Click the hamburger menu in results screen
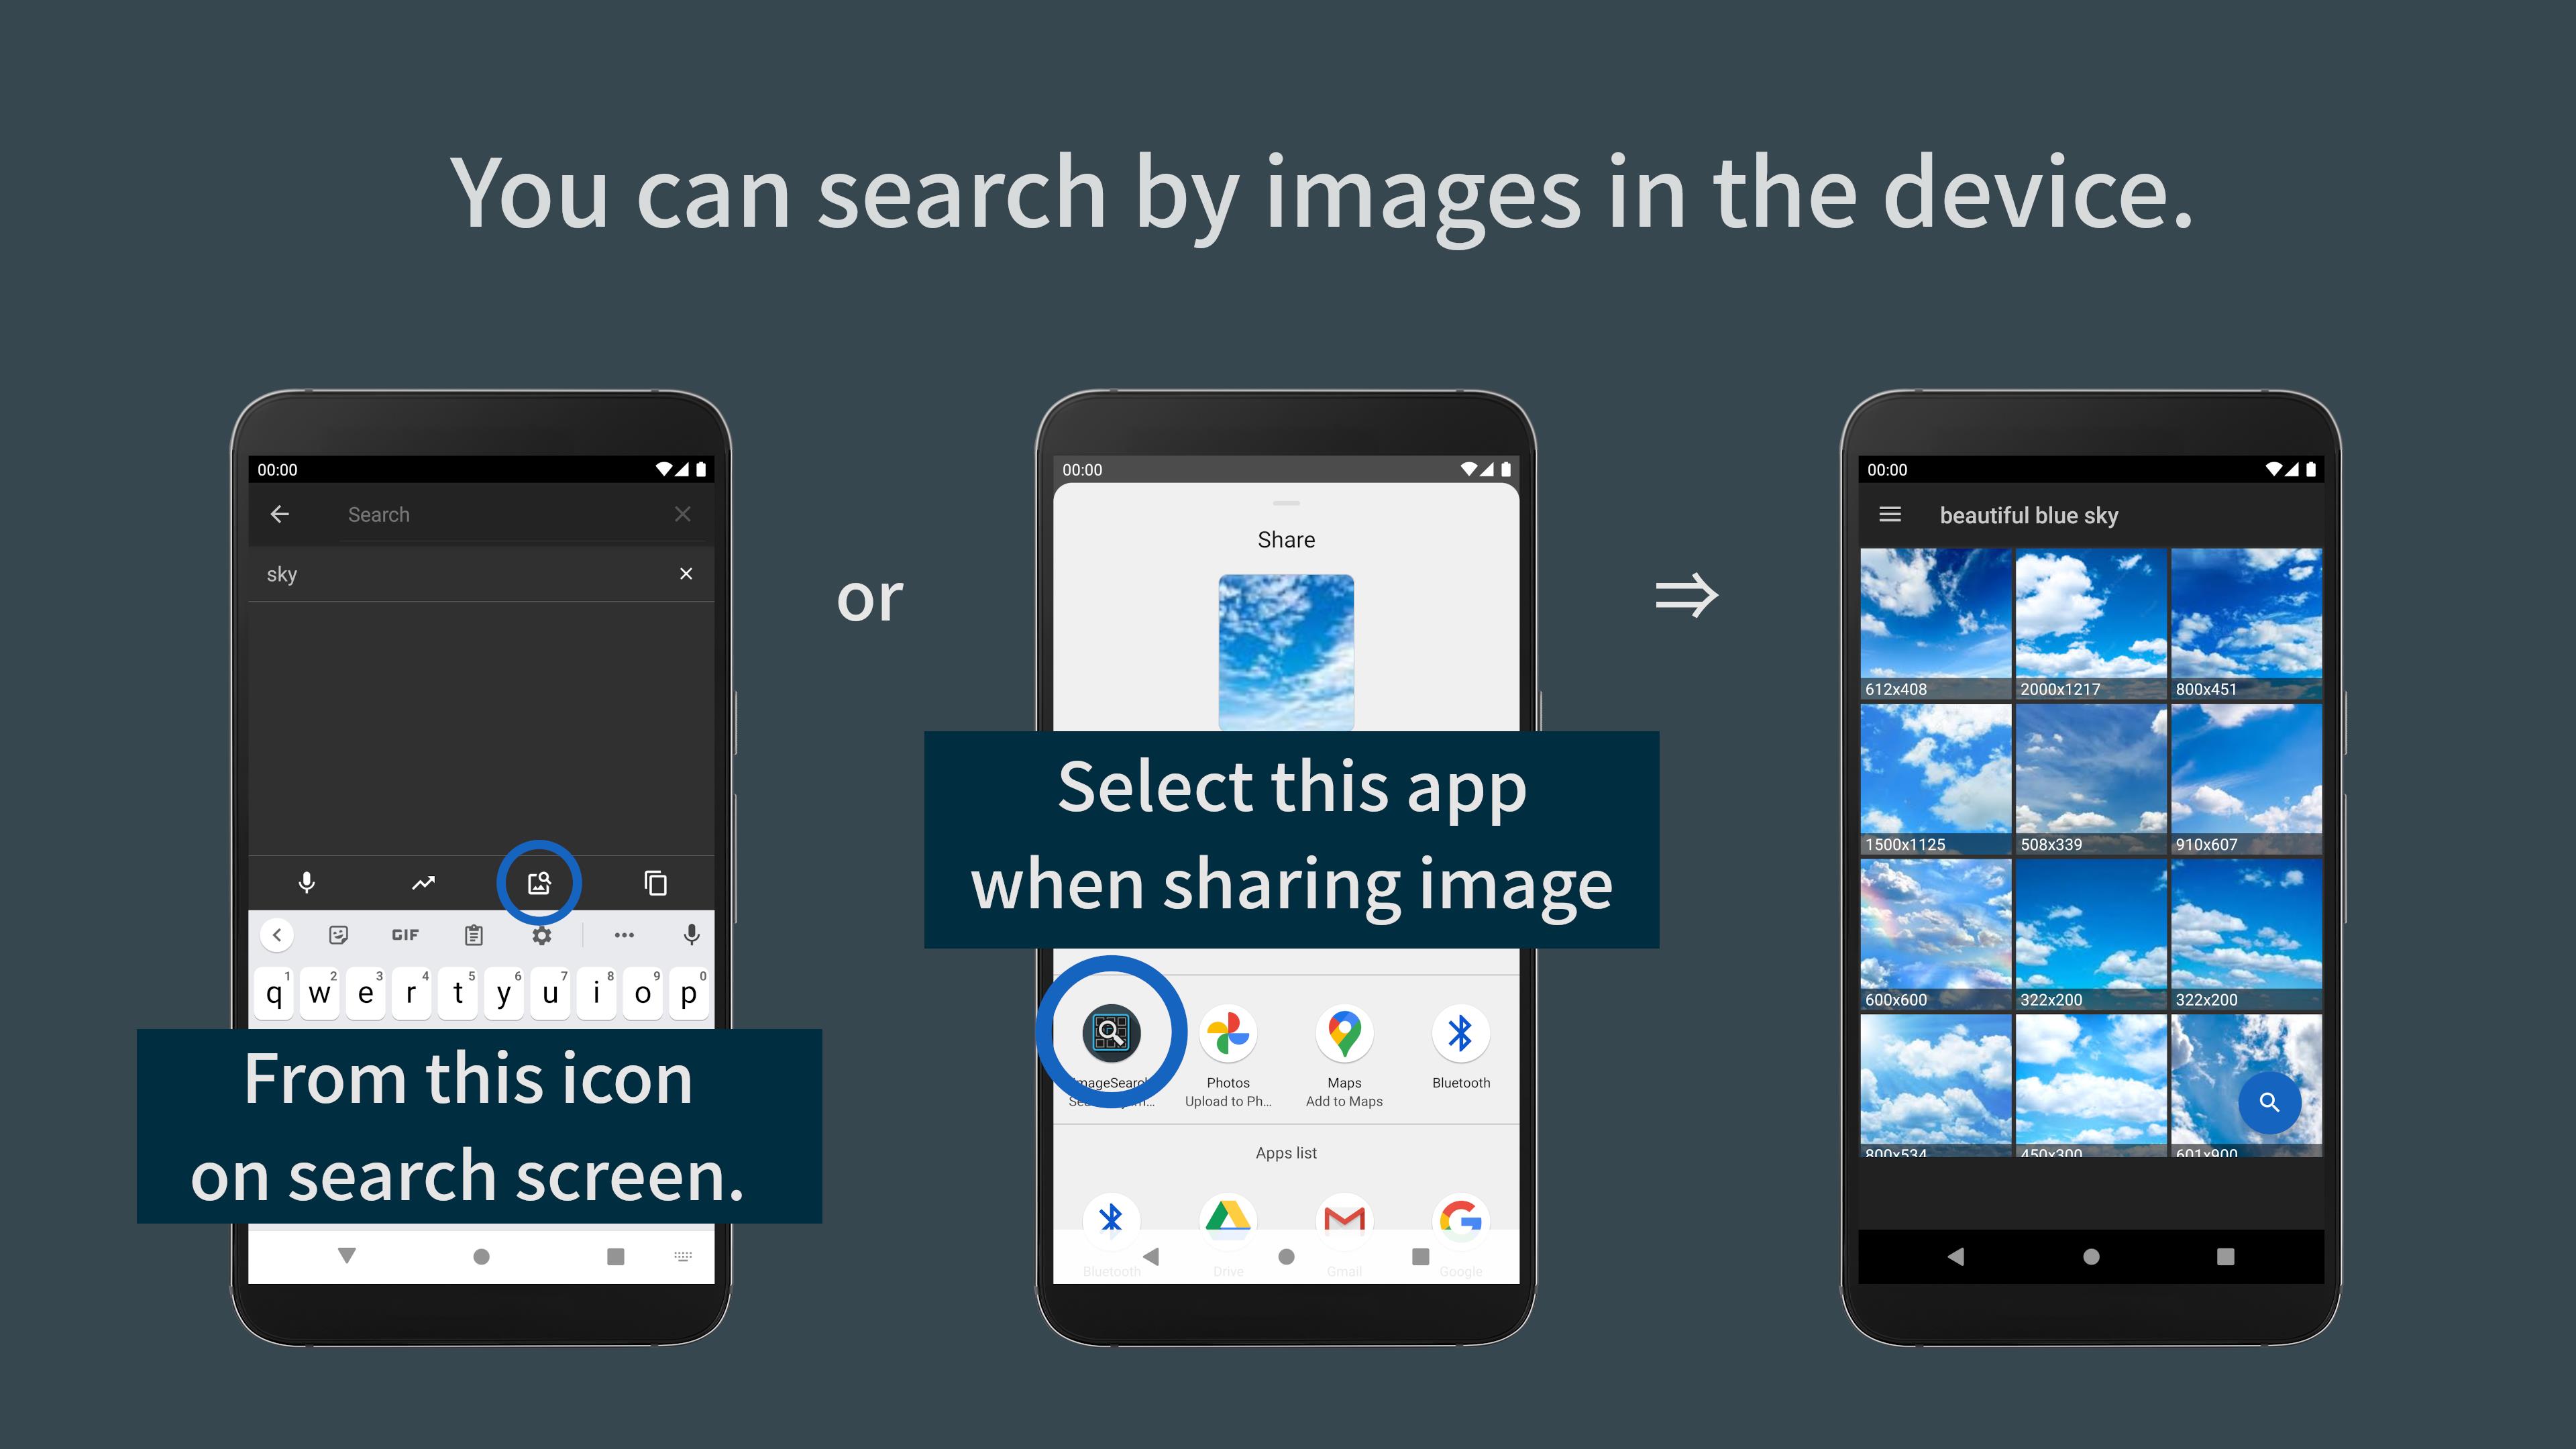The image size is (2576, 1449). 1890,515
